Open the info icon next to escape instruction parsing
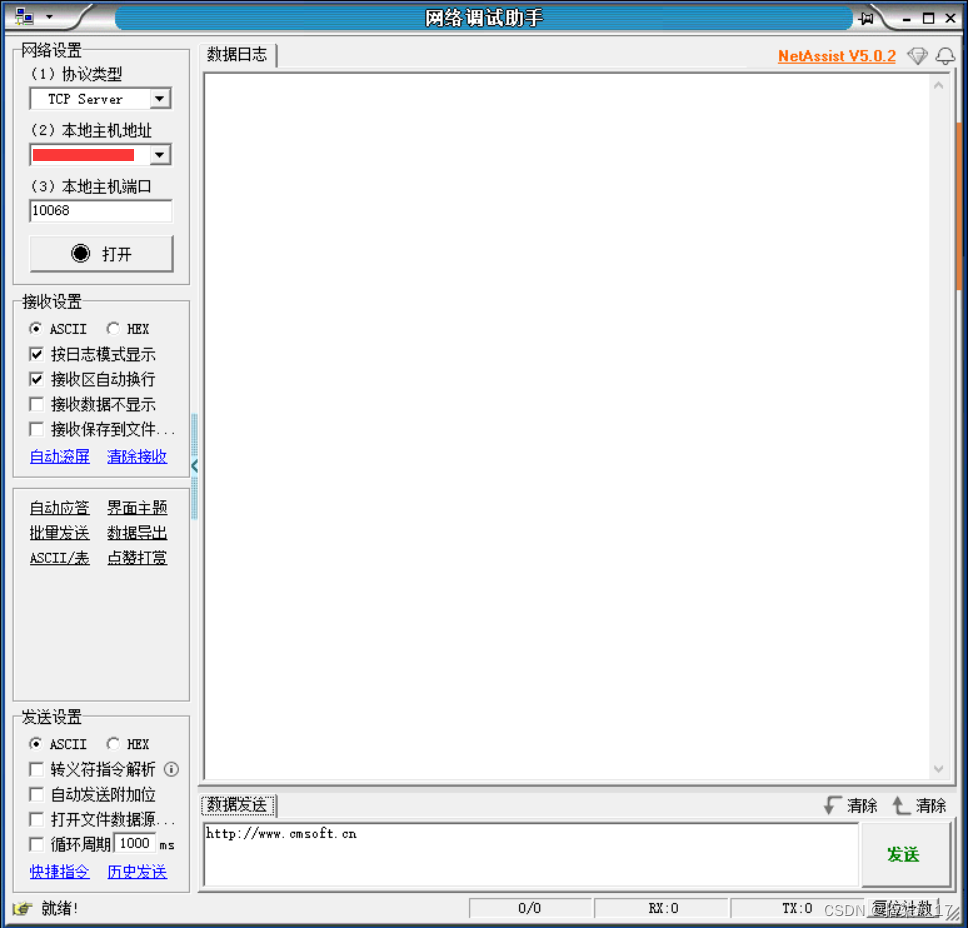The width and height of the screenshot is (968, 928). pyautogui.click(x=170, y=770)
